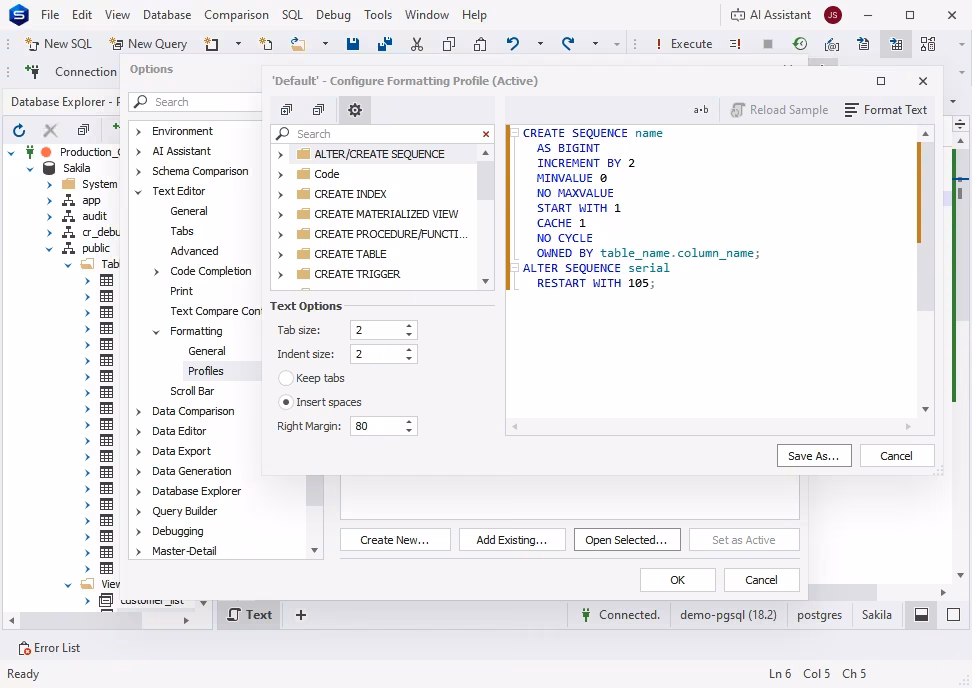Click the Open file folder icon
Image resolution: width=972 pixels, height=688 pixels.
click(x=298, y=44)
